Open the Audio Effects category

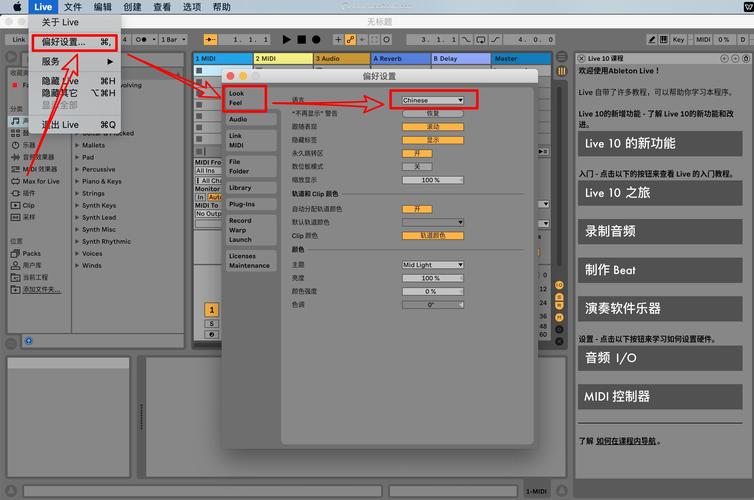coord(33,157)
